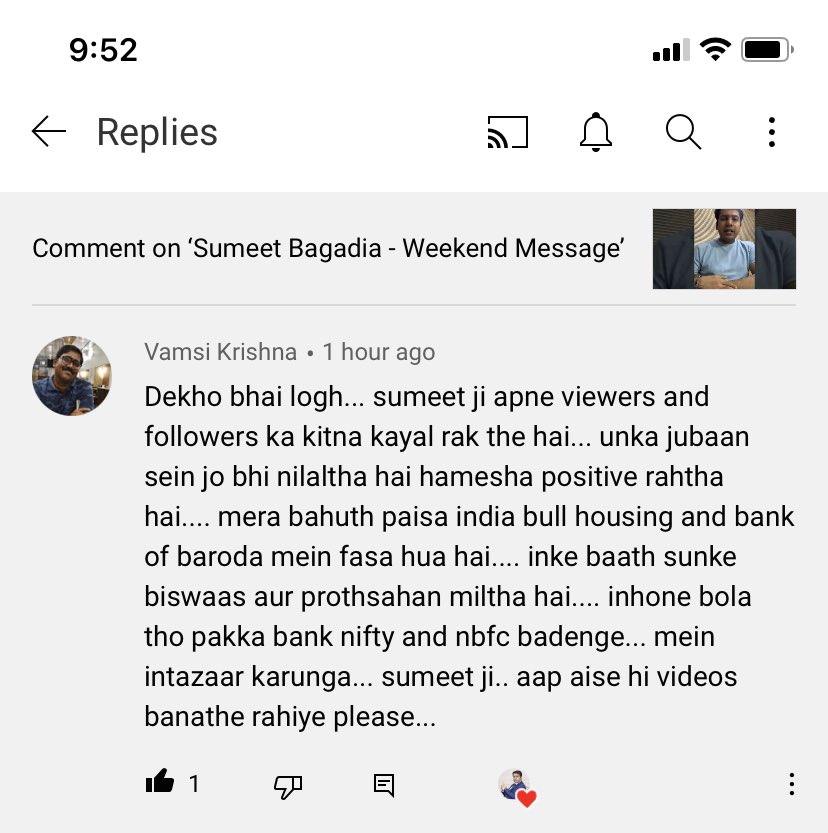Screen dimensions: 828x833
Task: Dislike the comment with thumbs-down
Action: (x=288, y=786)
